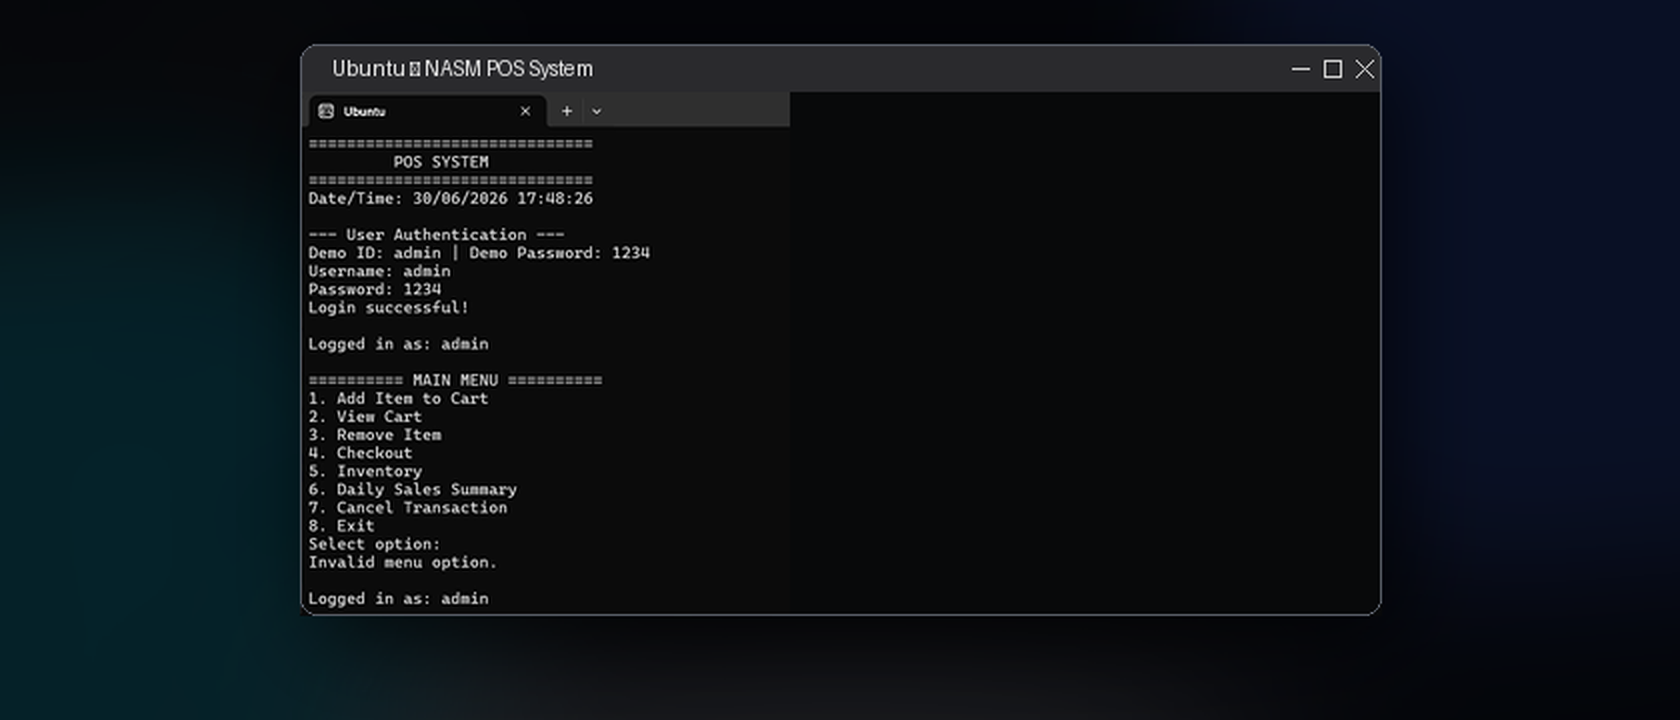Click the '2. View Cart' menu line
This screenshot has width=1680, height=720.
click(365, 416)
